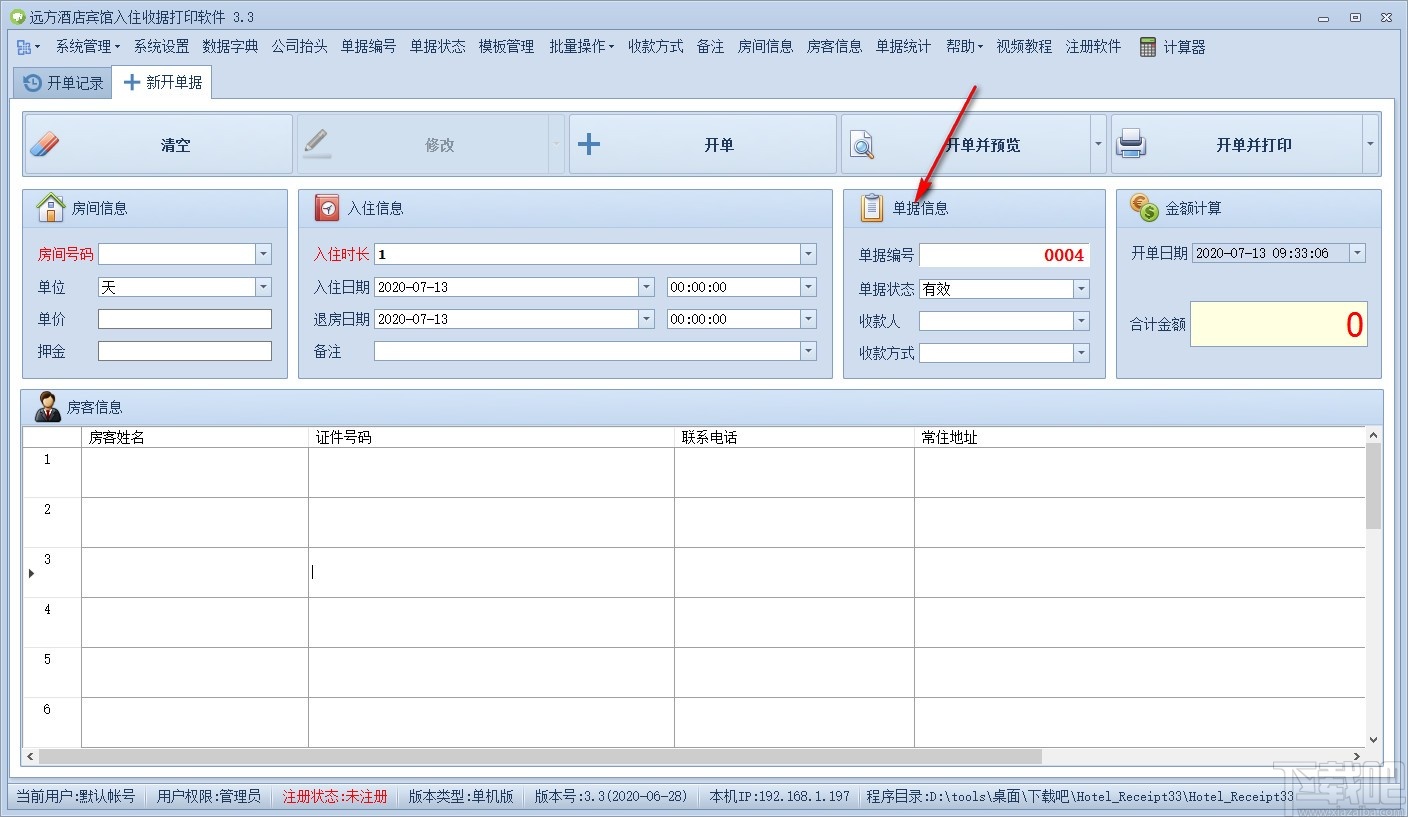Expand the 开单并预览 split arrow

[1098, 145]
